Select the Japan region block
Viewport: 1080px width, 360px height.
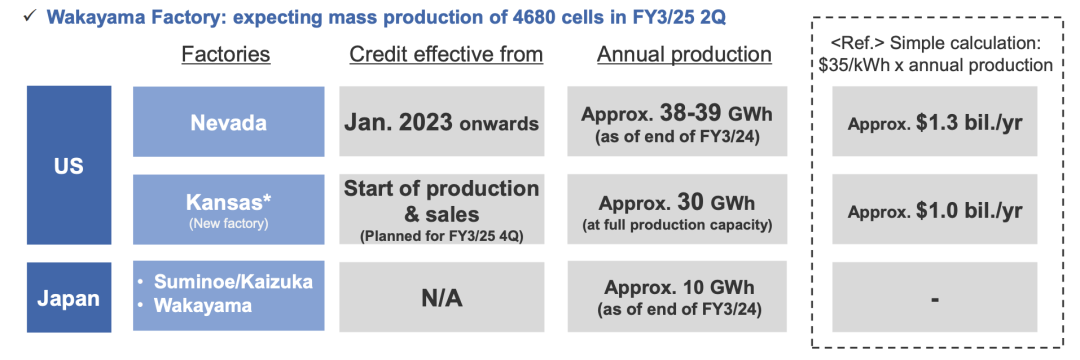pyautogui.click(x=69, y=297)
